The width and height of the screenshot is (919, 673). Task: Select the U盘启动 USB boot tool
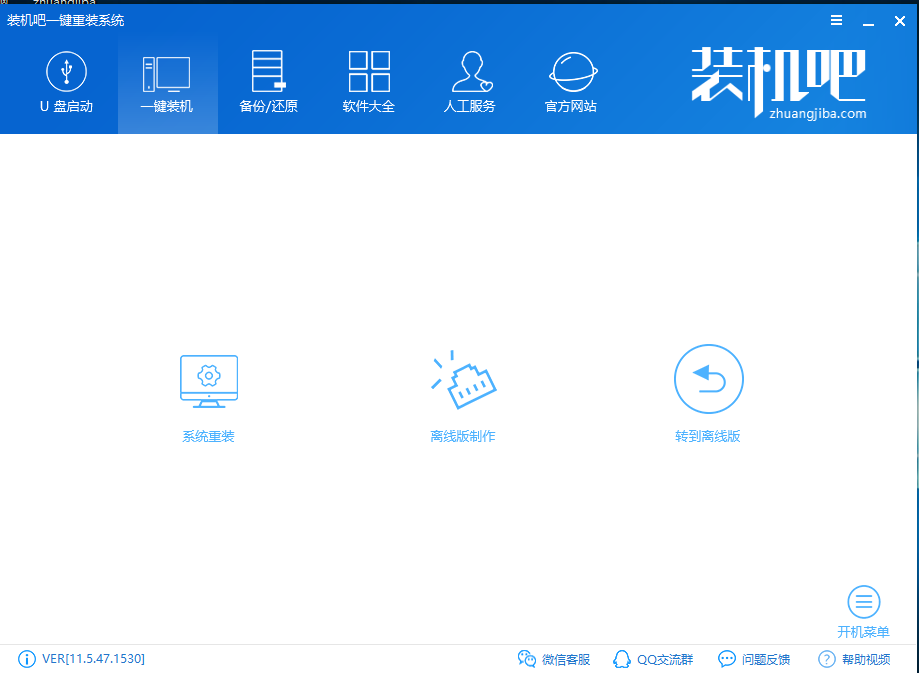coord(66,82)
